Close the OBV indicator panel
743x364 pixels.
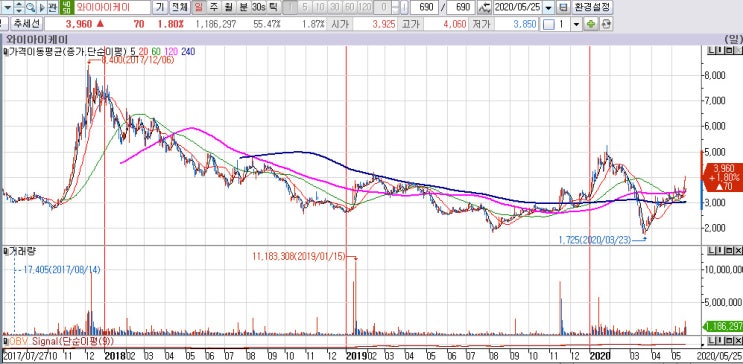coord(738,341)
